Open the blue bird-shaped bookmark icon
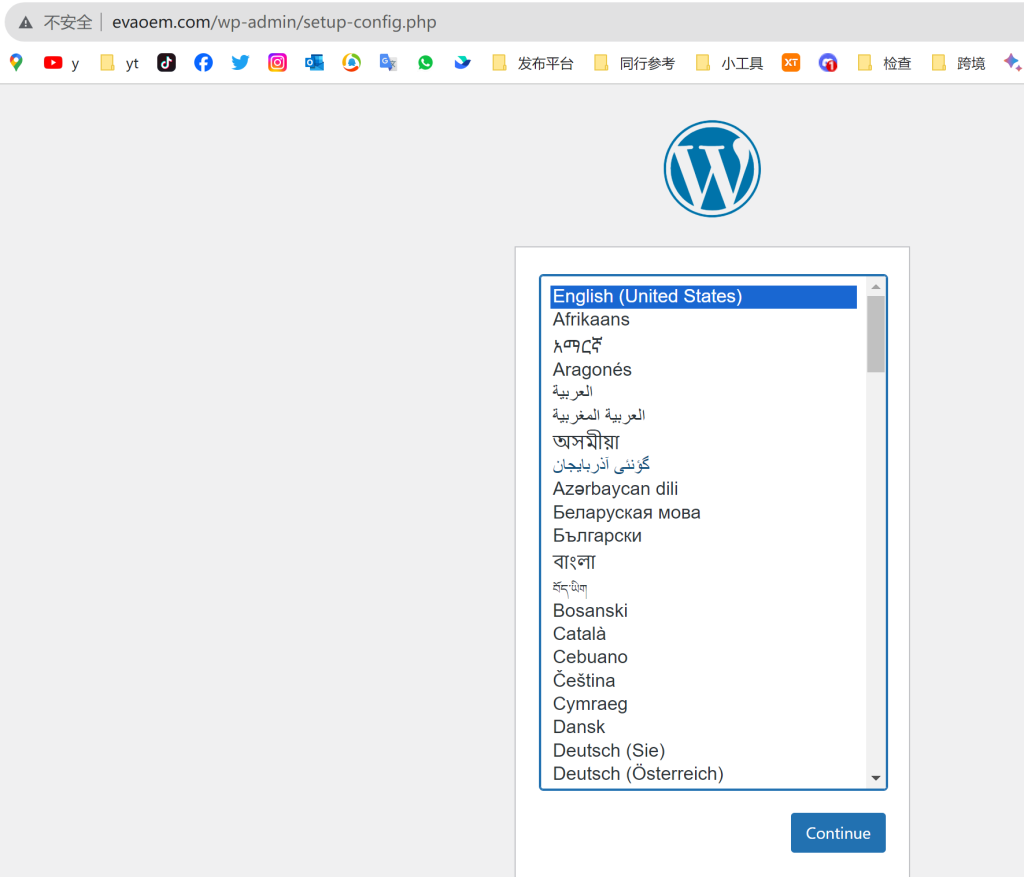1024x877 pixels. click(x=462, y=63)
